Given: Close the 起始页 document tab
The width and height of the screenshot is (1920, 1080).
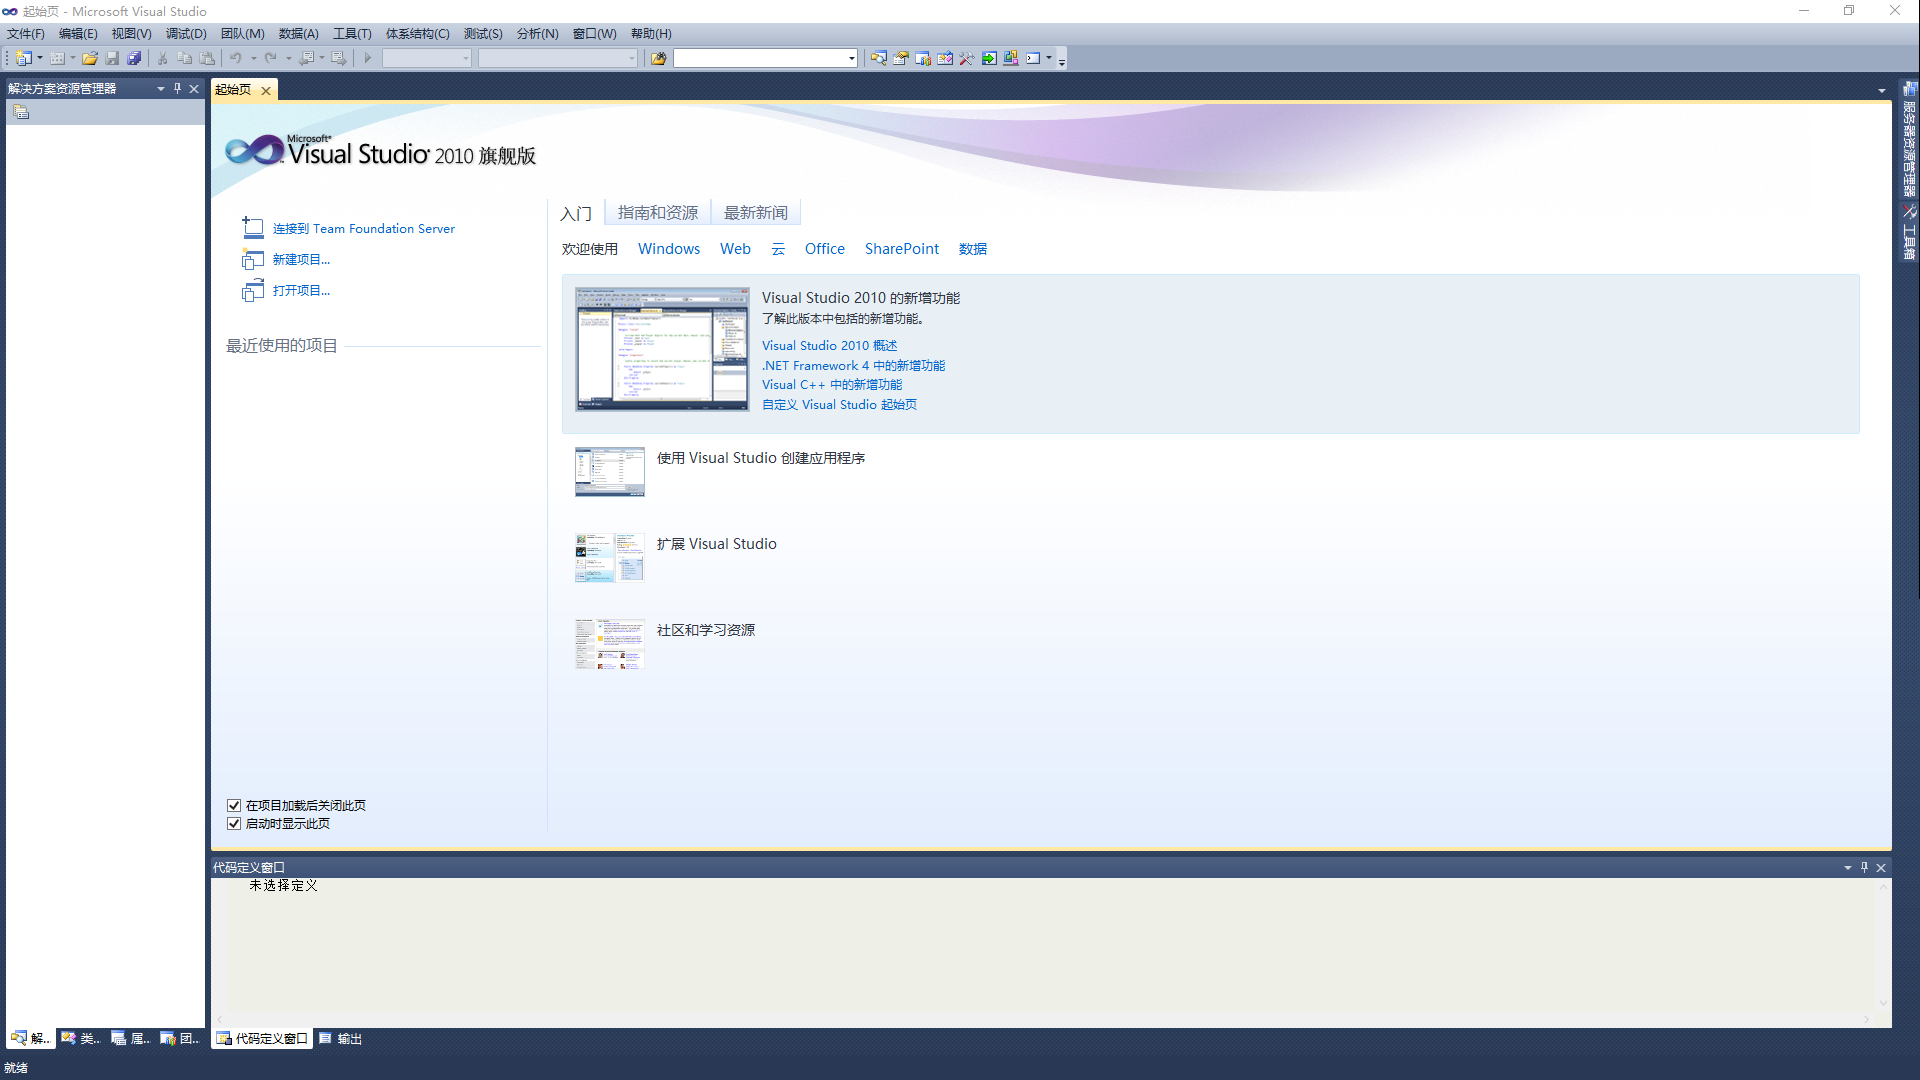Looking at the screenshot, I should (x=266, y=90).
